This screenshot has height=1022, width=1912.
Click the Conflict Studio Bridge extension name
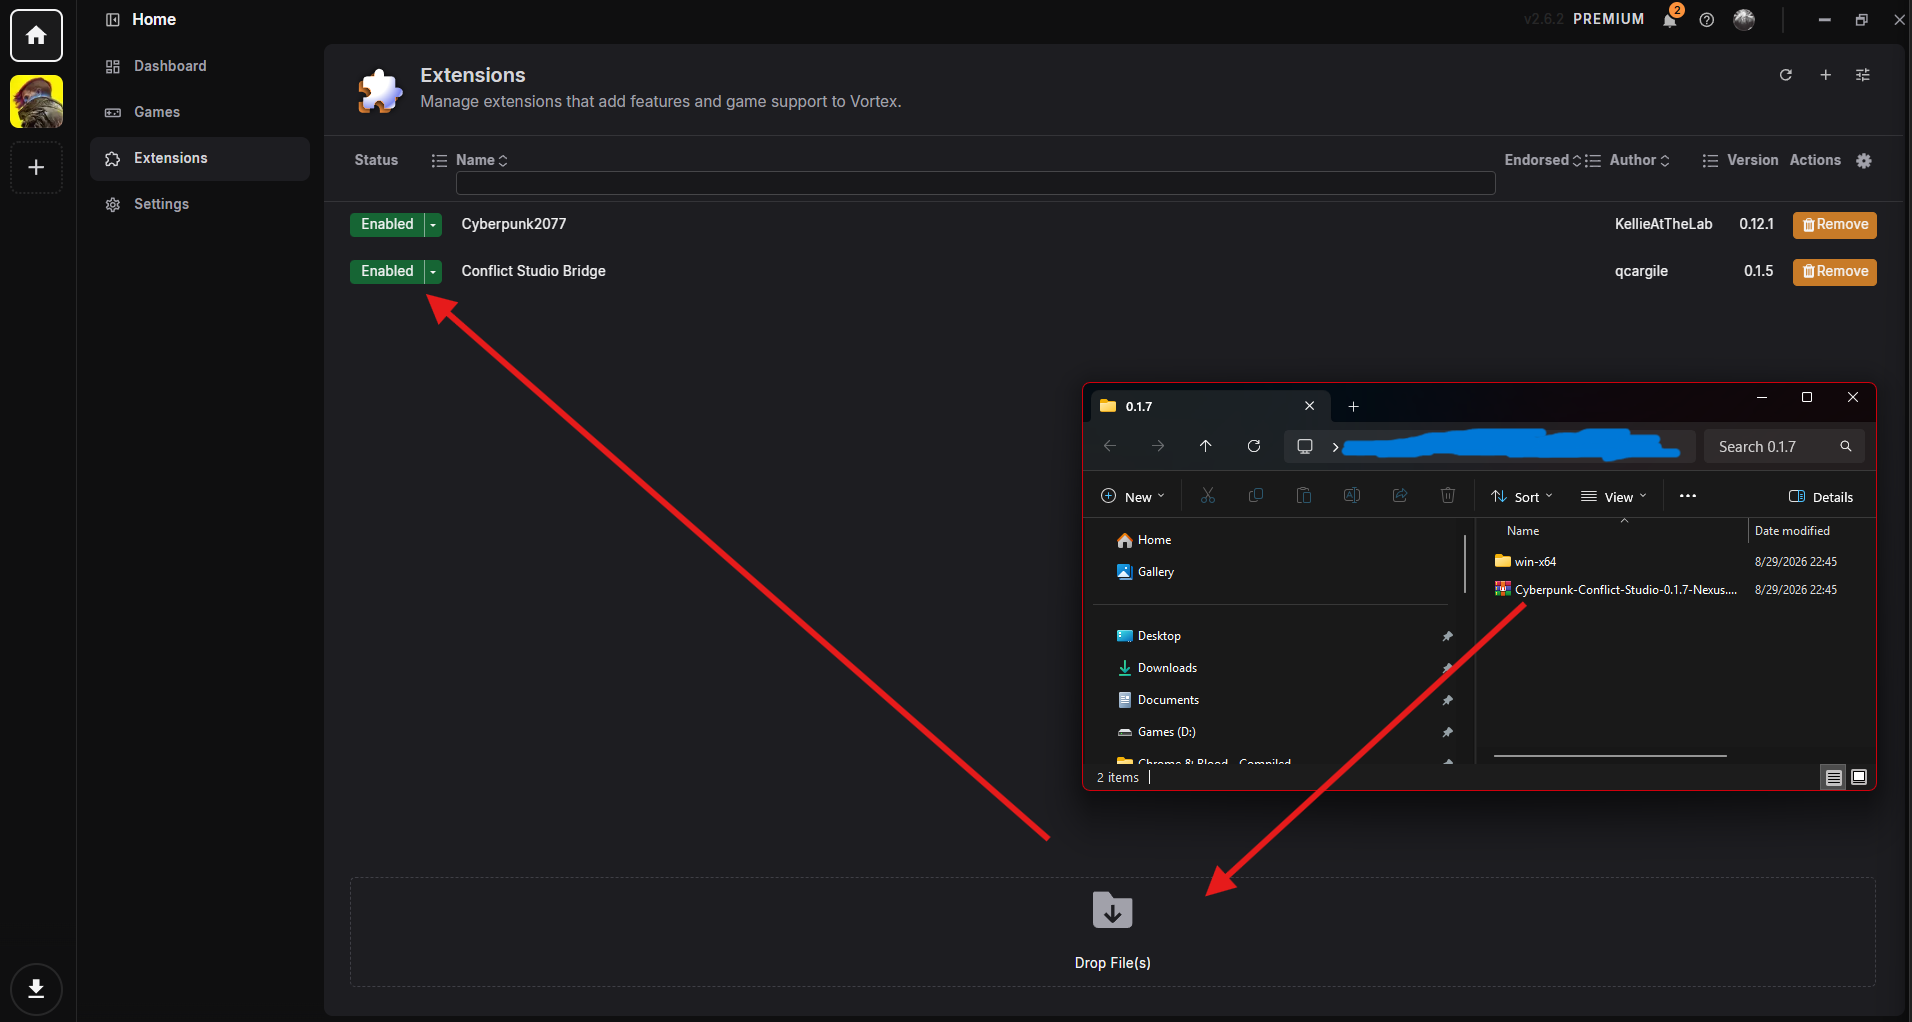(534, 271)
